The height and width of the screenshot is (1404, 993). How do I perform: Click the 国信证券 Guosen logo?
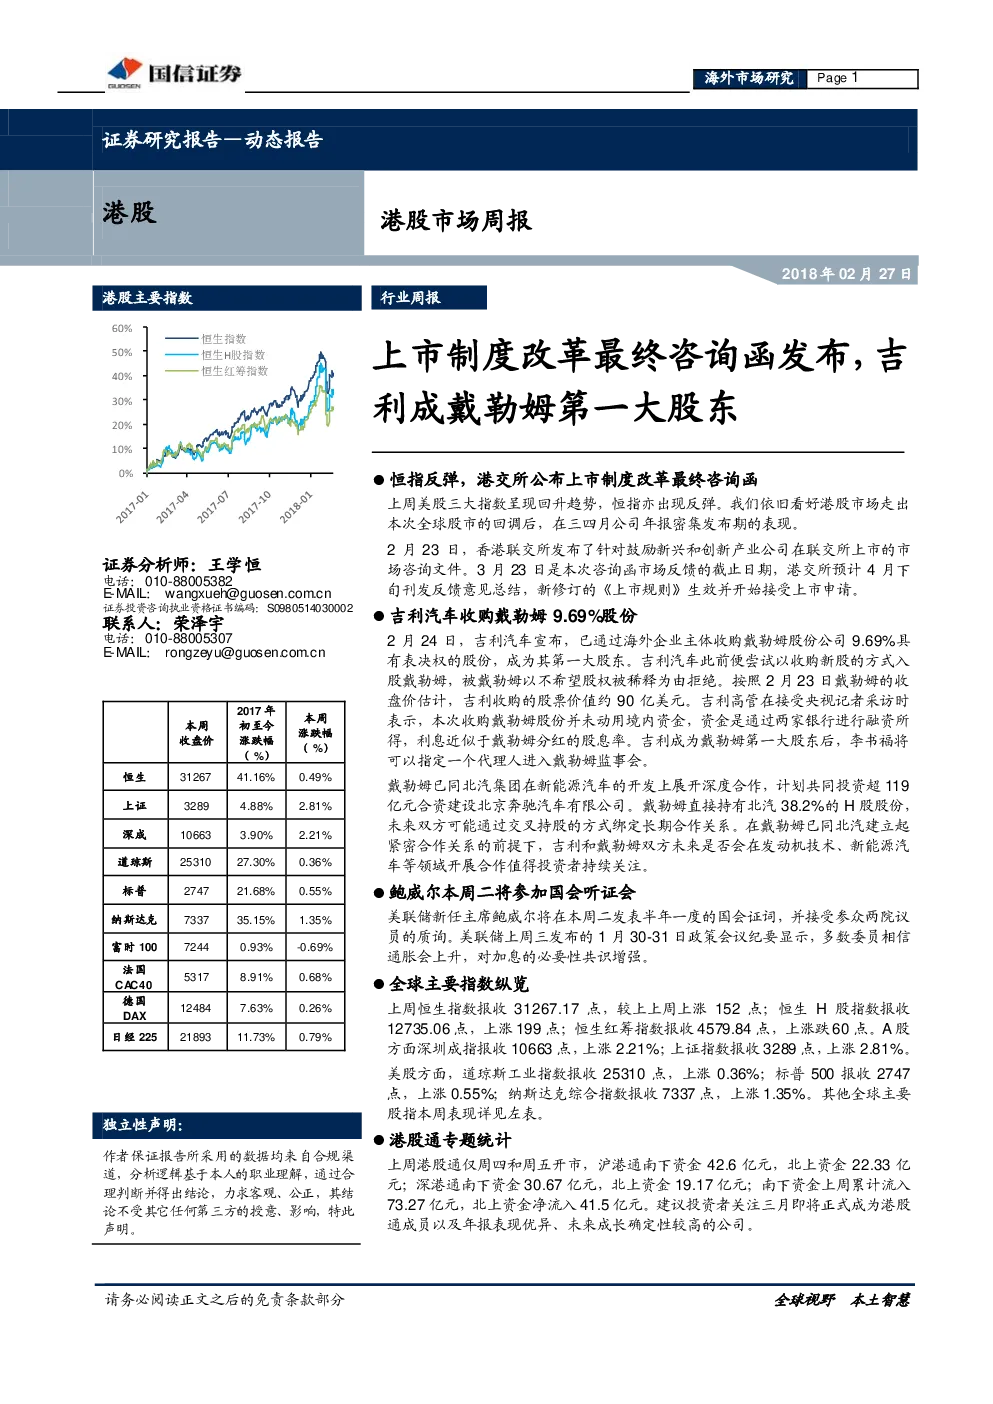pyautogui.click(x=174, y=73)
